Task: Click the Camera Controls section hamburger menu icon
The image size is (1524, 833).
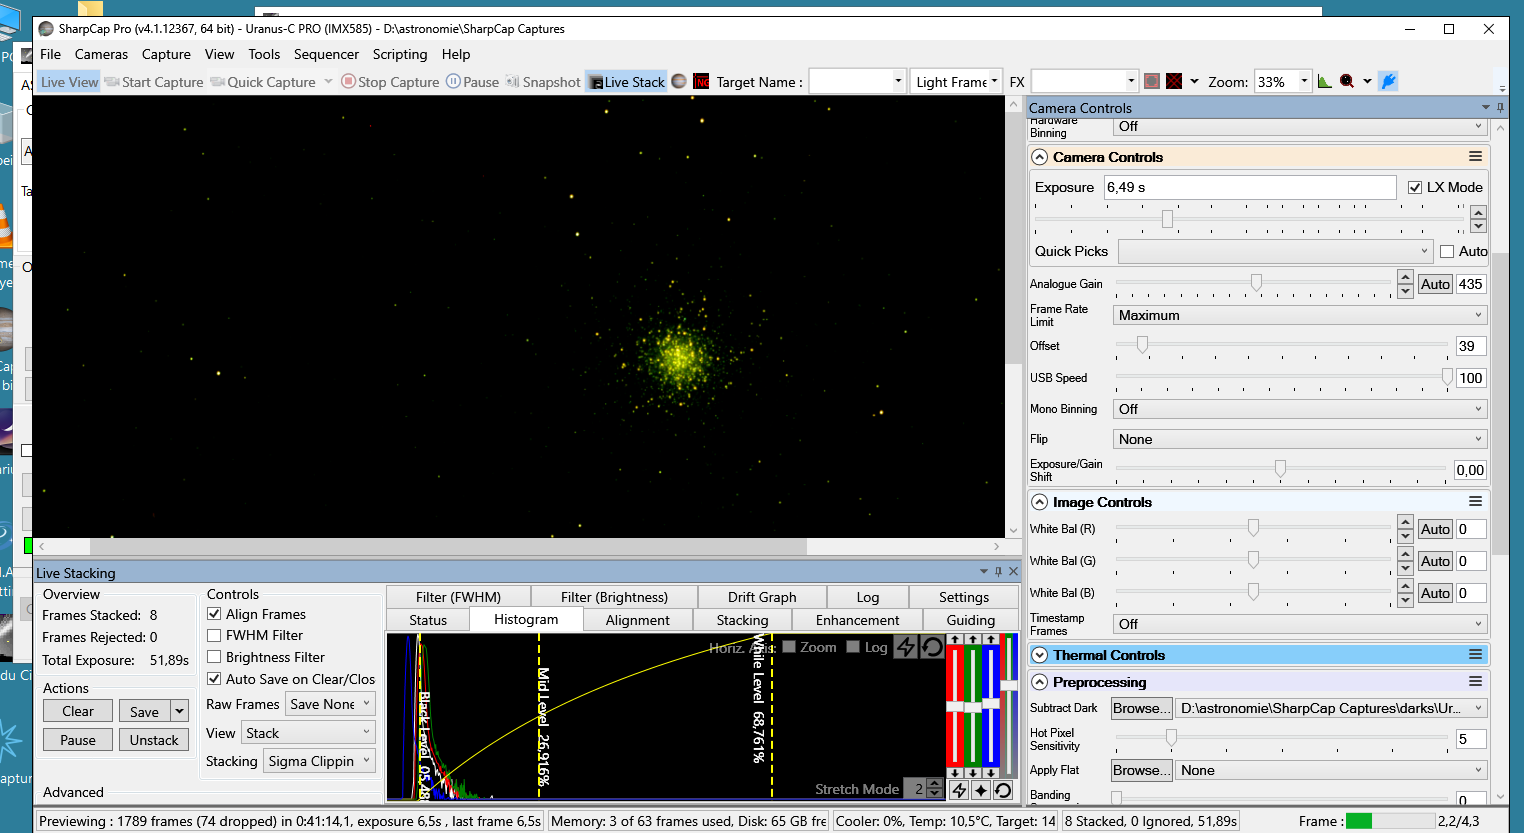Action: (1475, 157)
